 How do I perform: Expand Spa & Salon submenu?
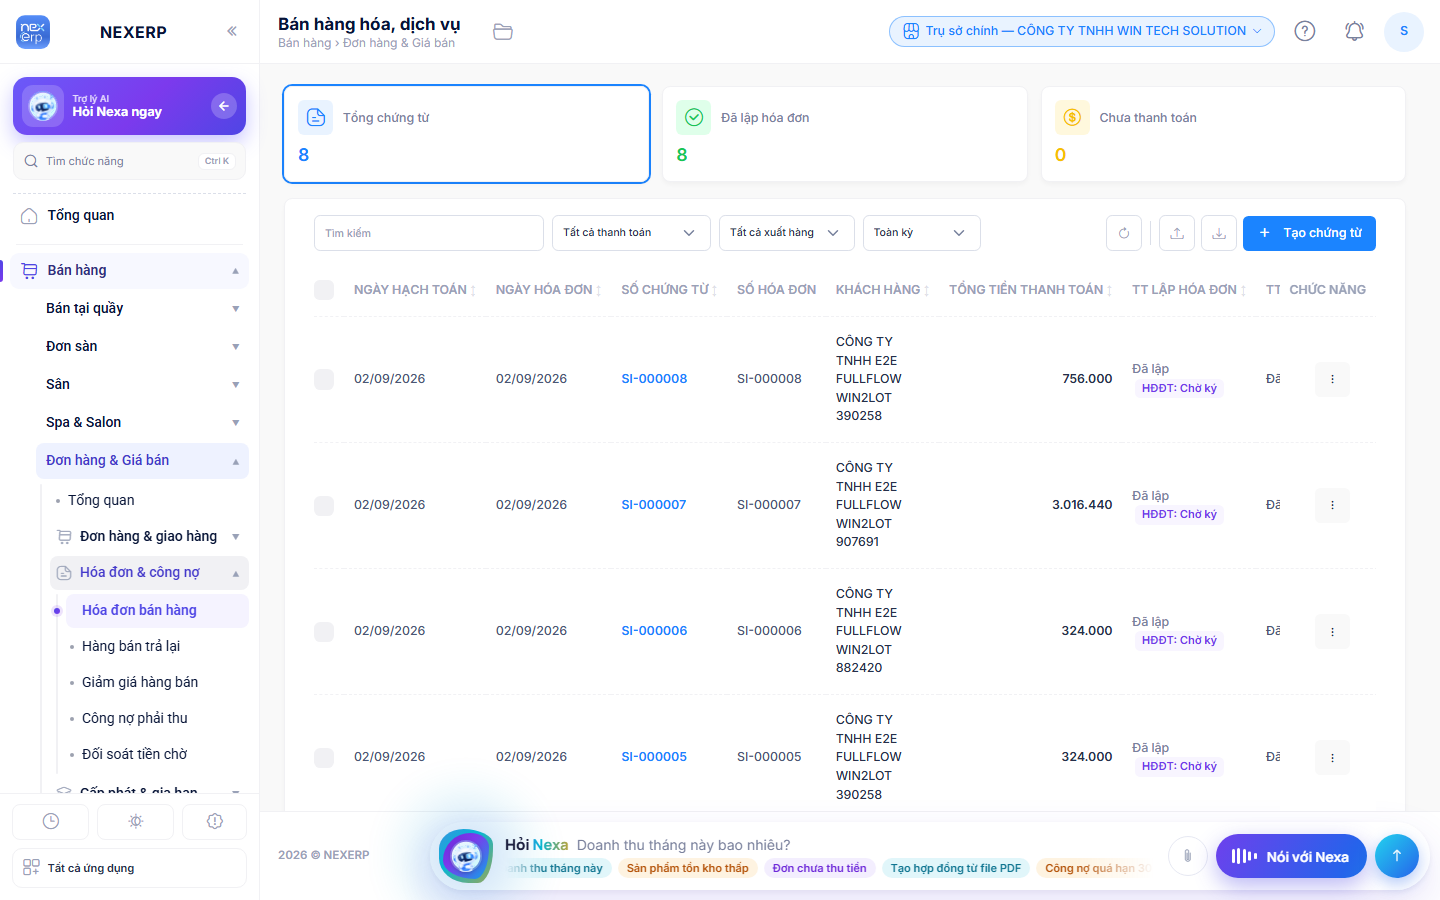[143, 422]
